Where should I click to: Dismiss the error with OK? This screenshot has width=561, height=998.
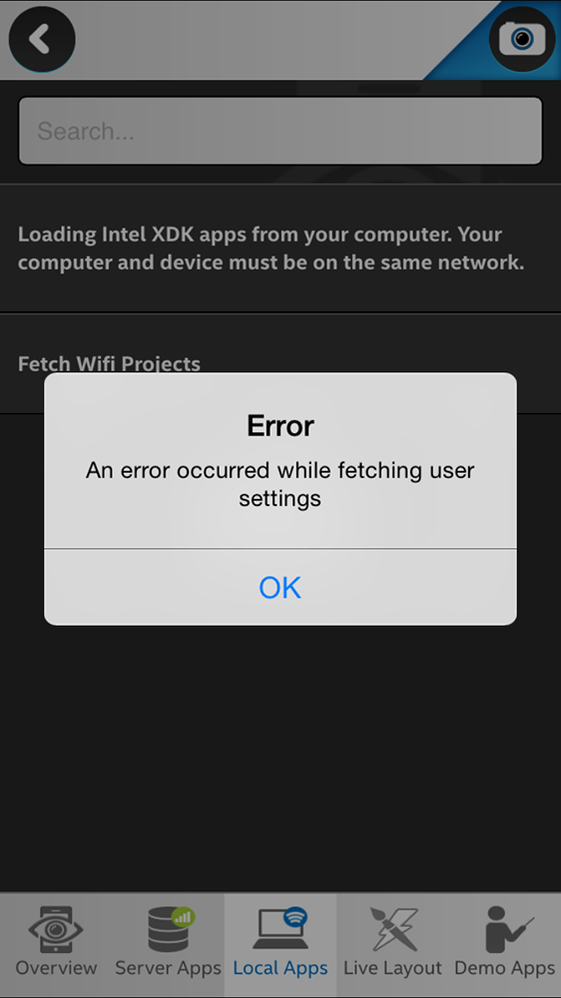pos(280,587)
